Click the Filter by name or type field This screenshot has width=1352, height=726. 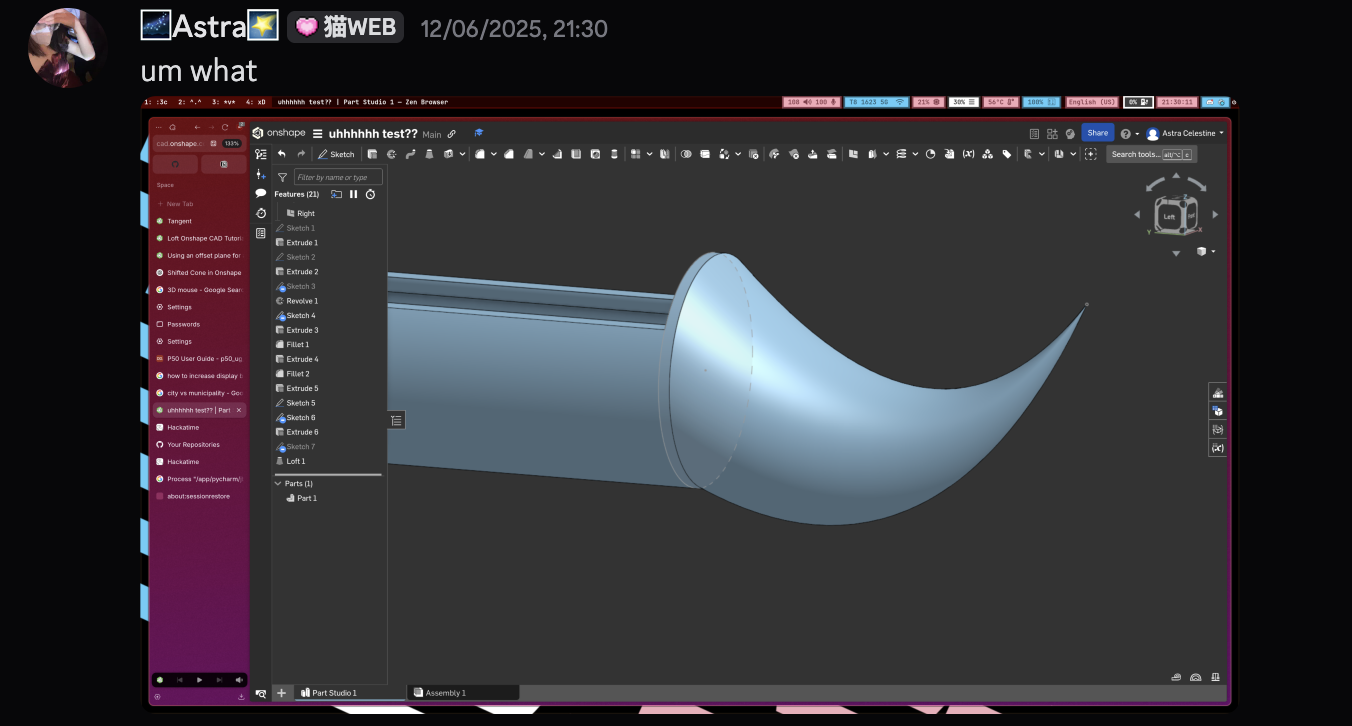pos(337,177)
